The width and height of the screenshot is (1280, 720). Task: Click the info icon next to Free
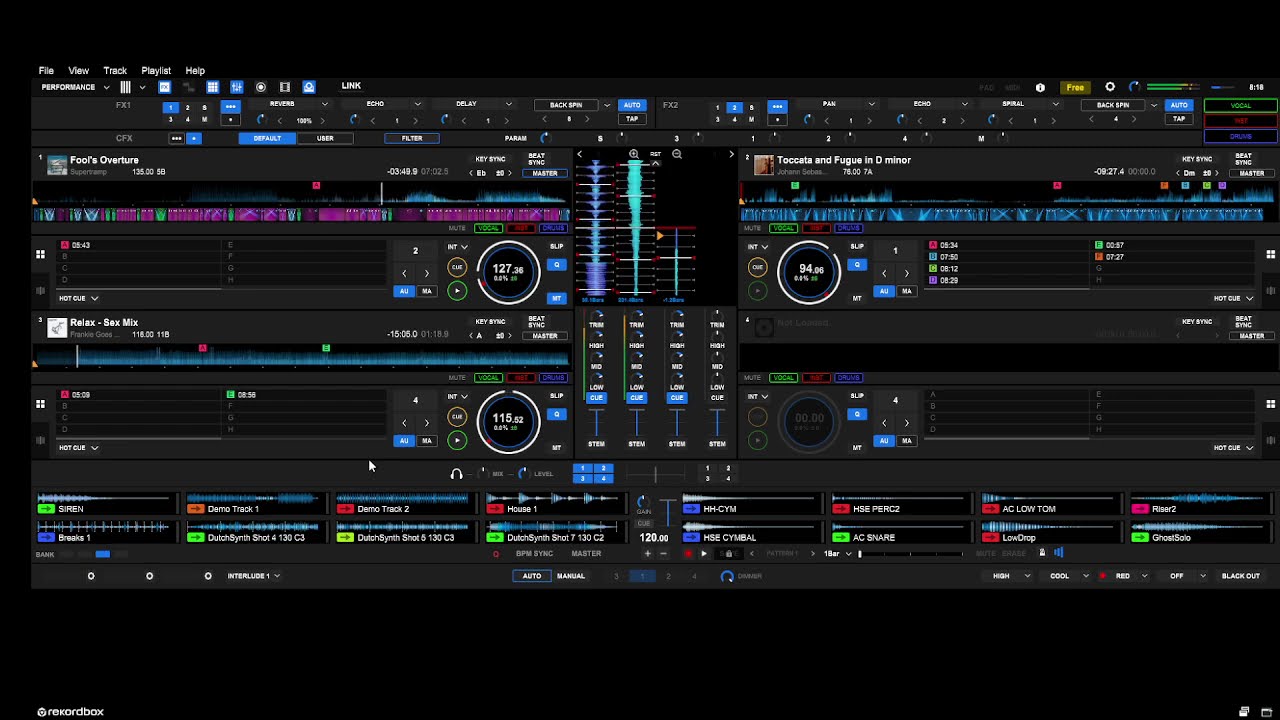(1040, 87)
